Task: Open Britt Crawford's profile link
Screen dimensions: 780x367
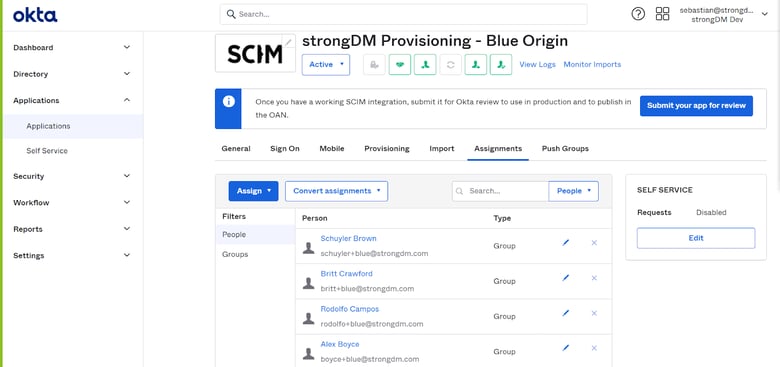Action: (x=346, y=274)
